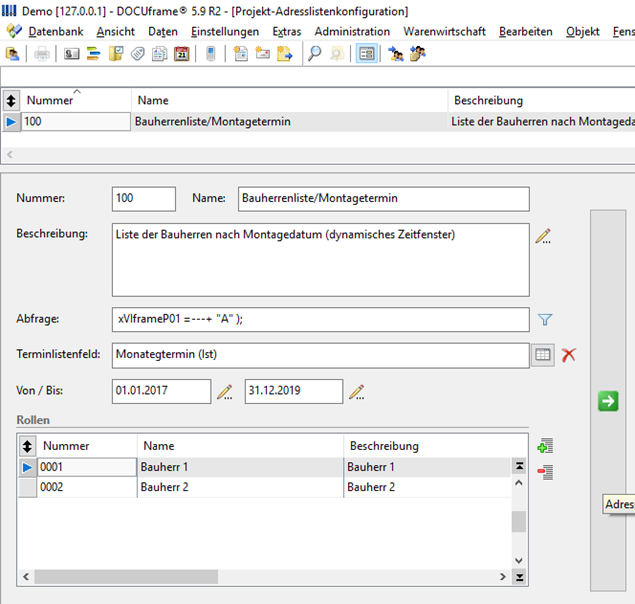Click the users with blue arrow icon
635x604 pixels.
[396, 54]
